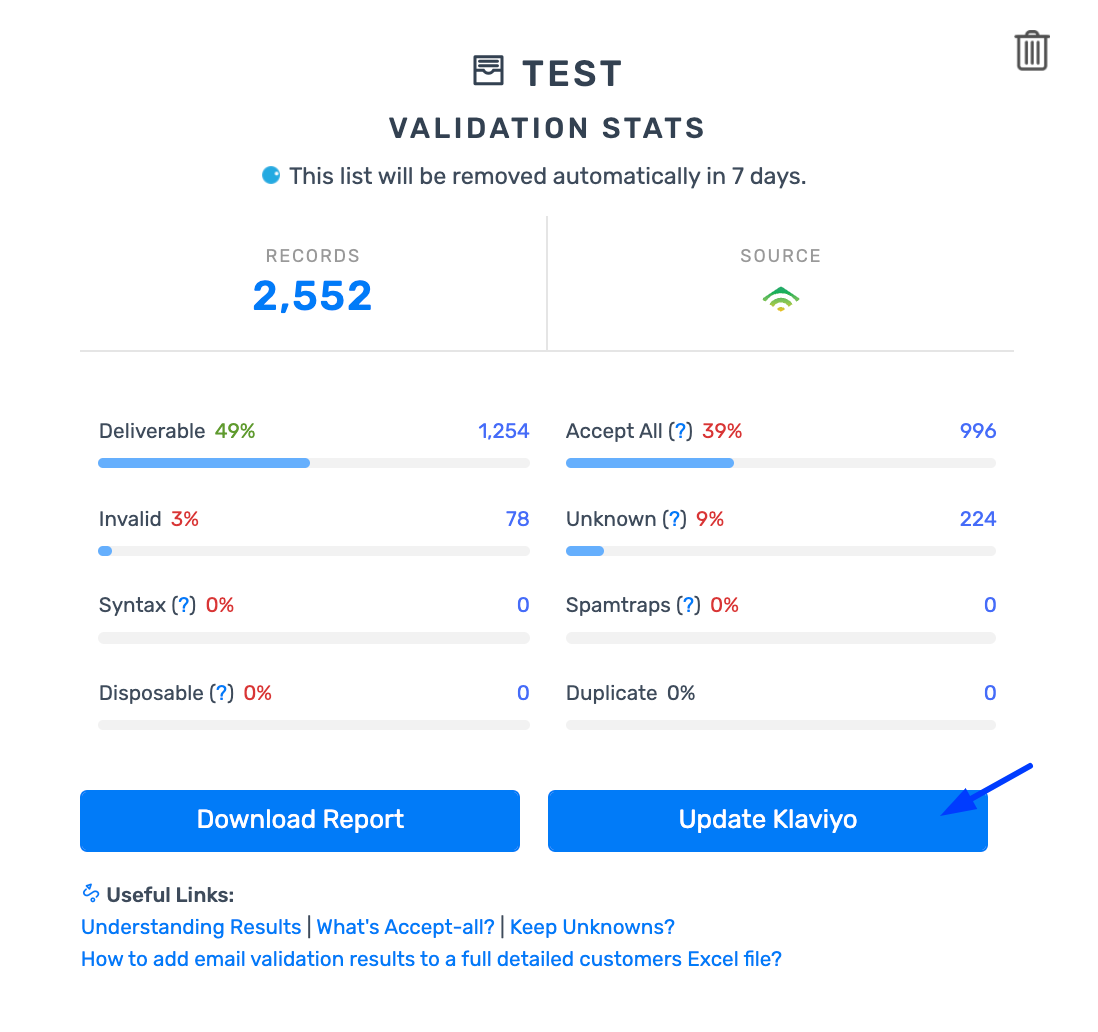Delete the list via trash icon
The height and width of the screenshot is (1032, 1098).
click(x=1031, y=51)
